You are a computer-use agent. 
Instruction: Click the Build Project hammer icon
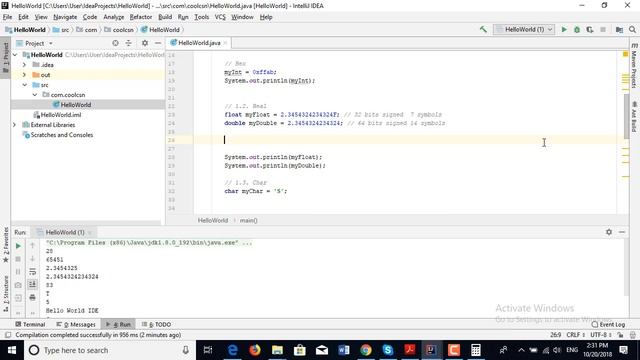[483, 29]
